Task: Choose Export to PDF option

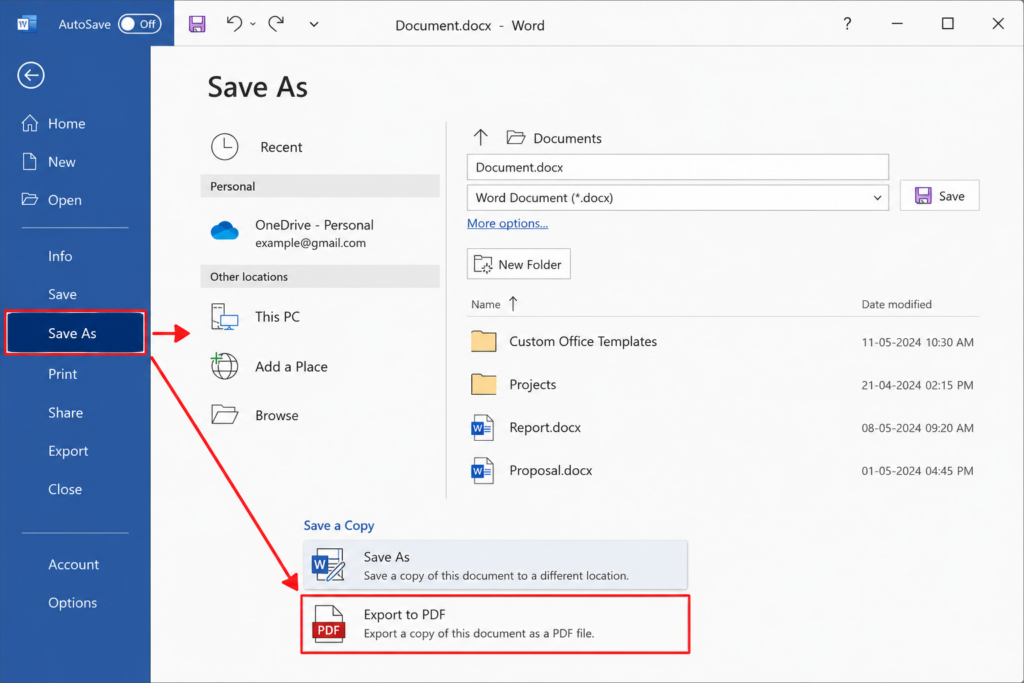Action: [495, 624]
